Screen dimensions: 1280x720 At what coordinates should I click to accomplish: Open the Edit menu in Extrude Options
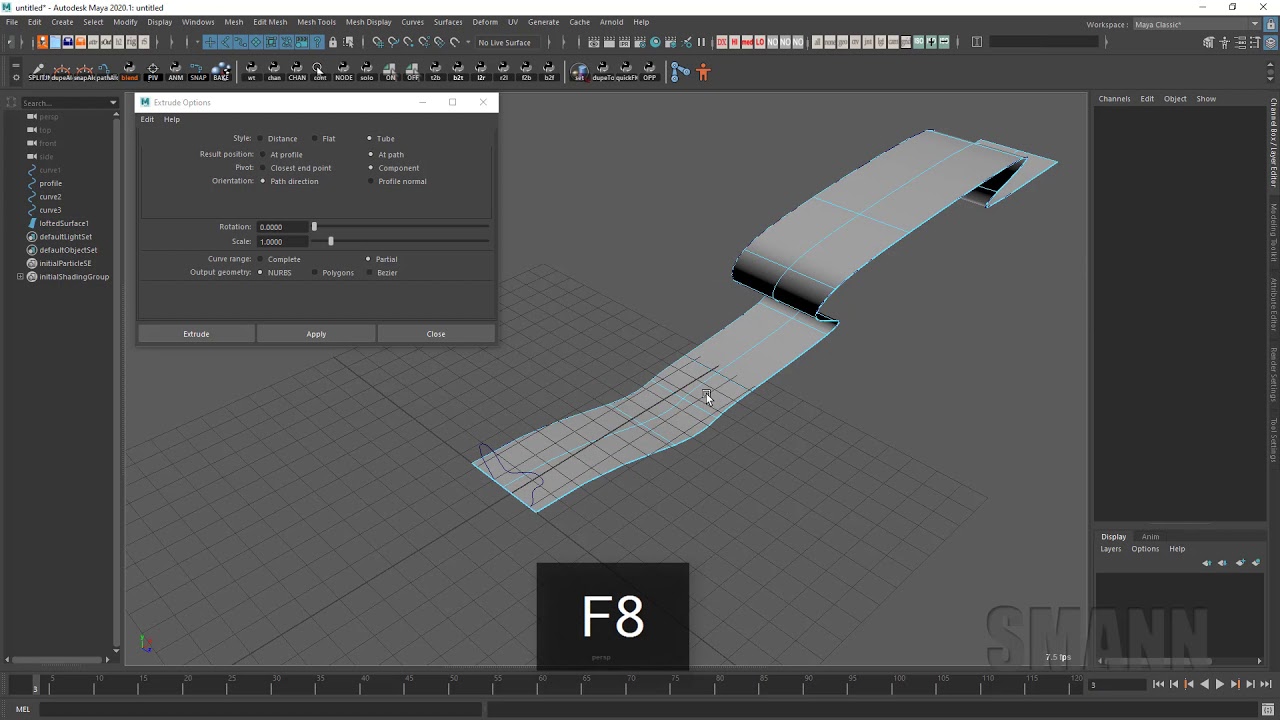tap(147, 120)
